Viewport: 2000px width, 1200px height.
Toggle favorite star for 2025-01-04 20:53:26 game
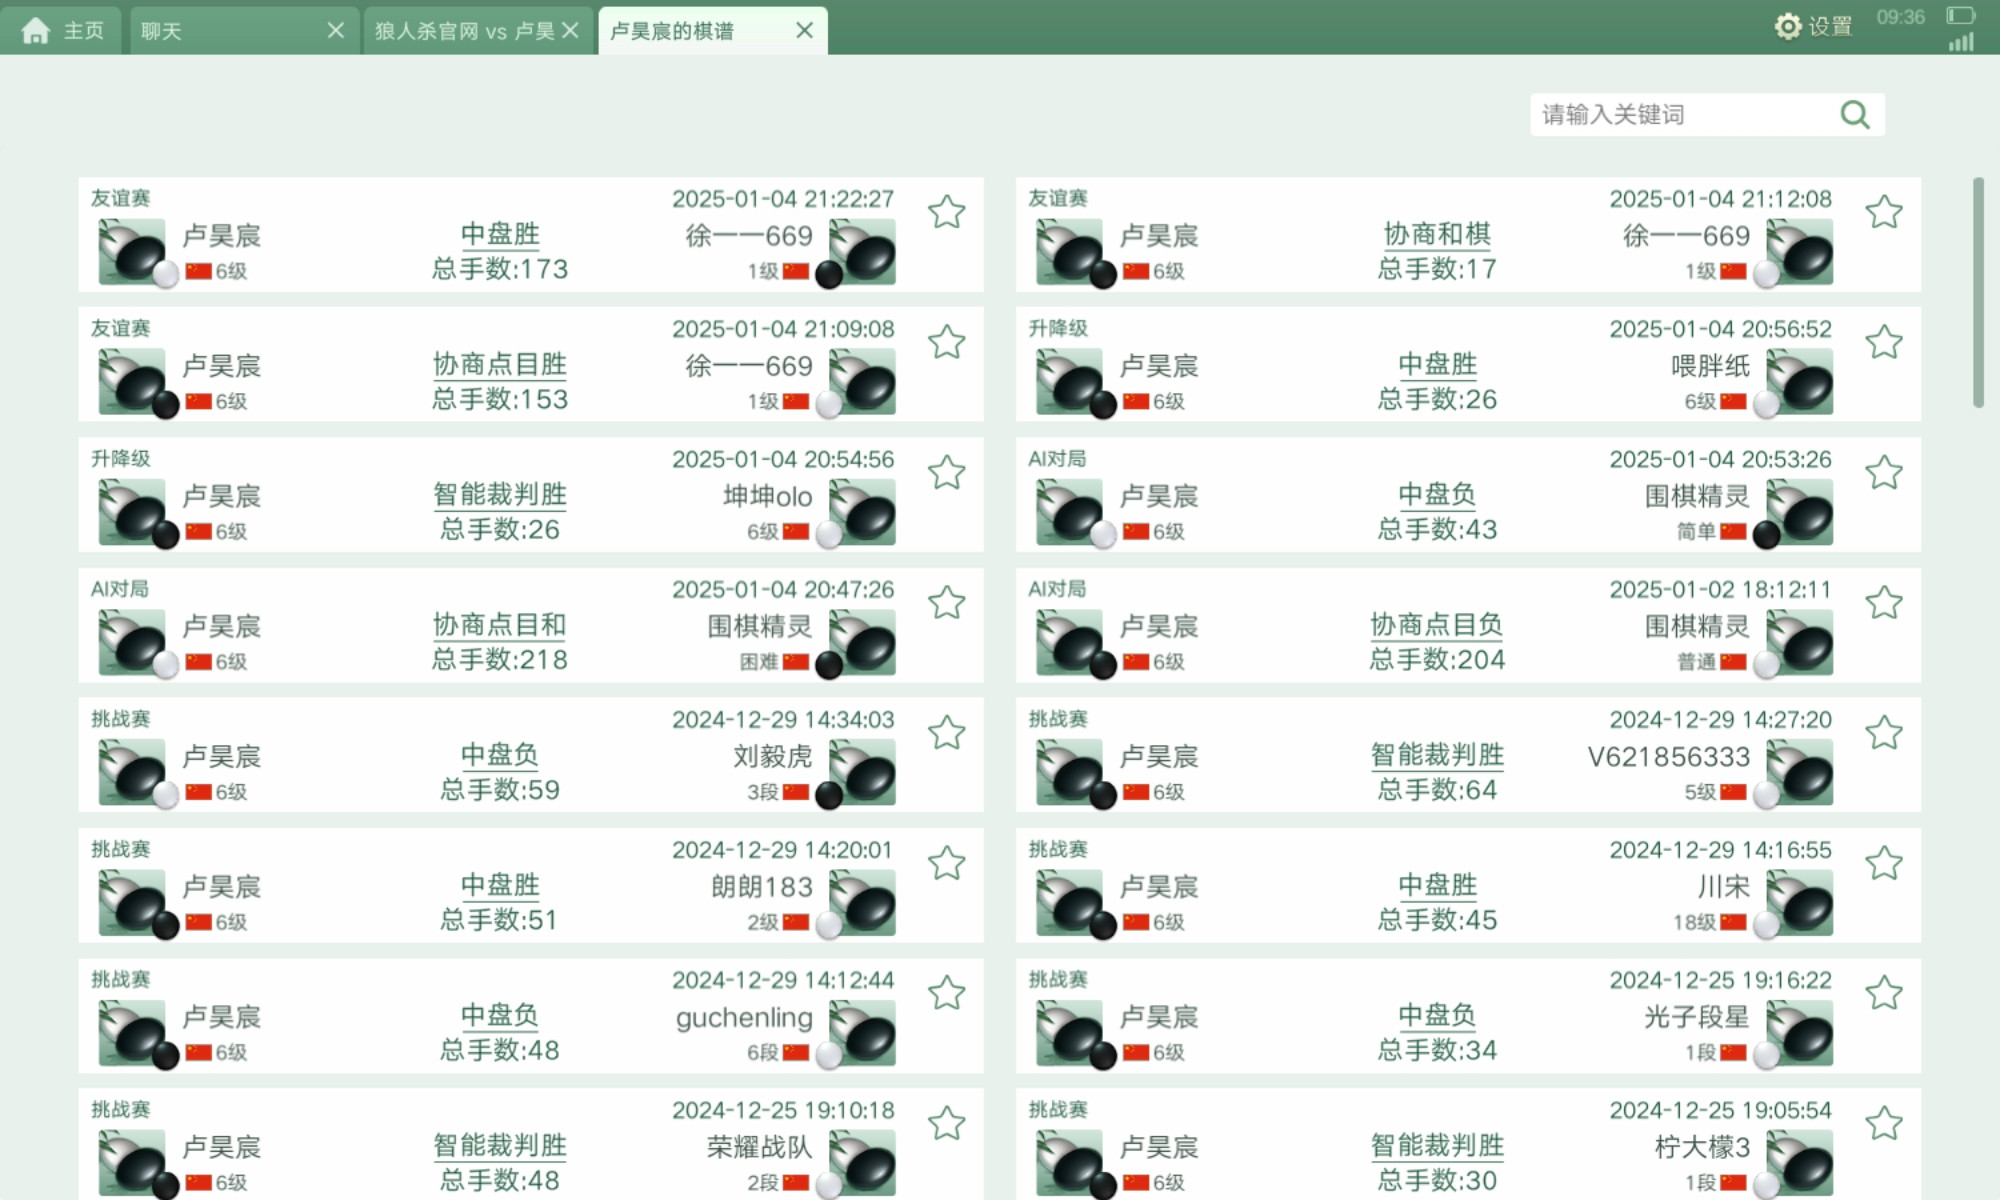(x=1884, y=472)
